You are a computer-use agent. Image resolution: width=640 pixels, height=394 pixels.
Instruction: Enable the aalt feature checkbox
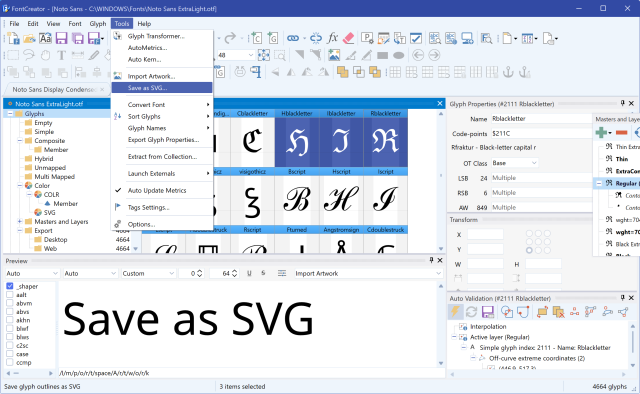click(10, 295)
